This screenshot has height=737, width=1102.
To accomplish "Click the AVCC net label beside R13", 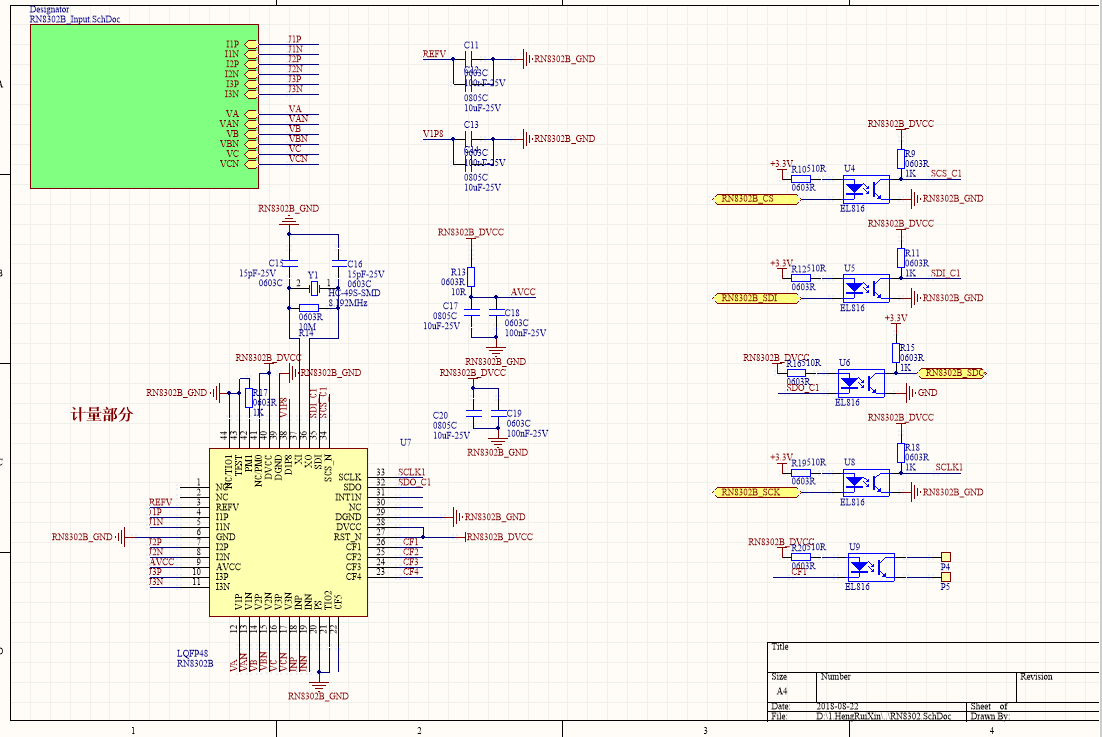I will point(523,292).
